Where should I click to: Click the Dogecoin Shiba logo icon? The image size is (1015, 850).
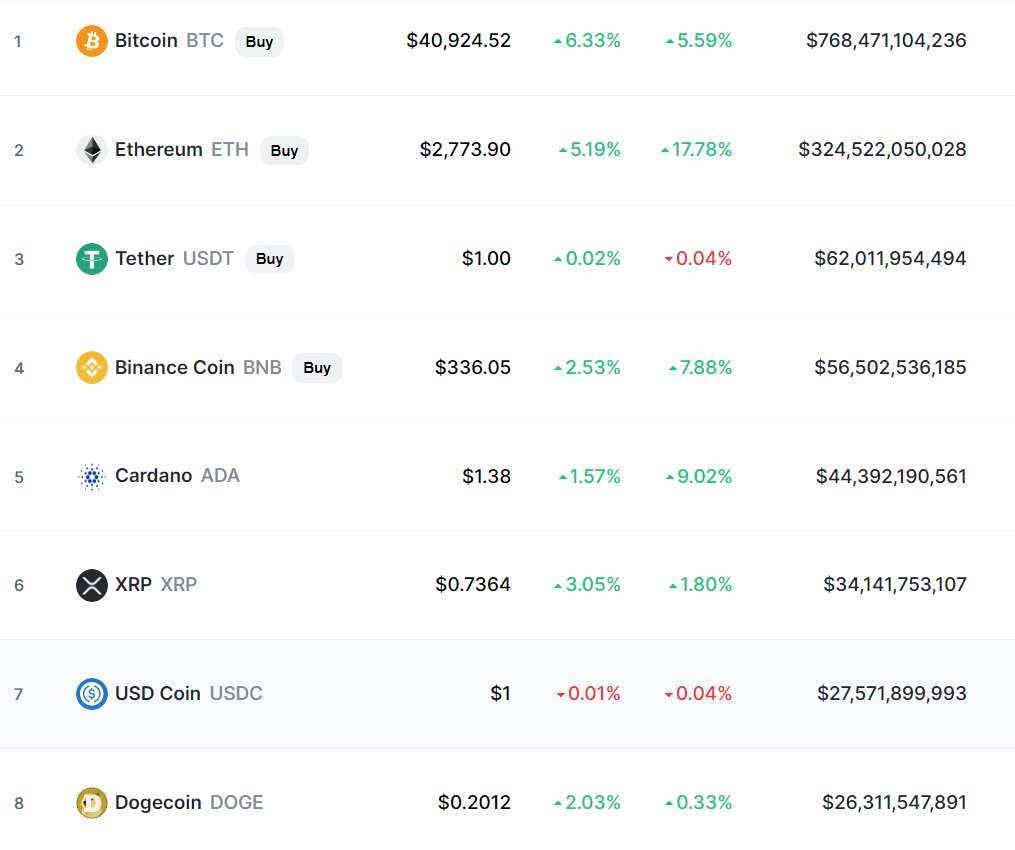click(x=92, y=803)
